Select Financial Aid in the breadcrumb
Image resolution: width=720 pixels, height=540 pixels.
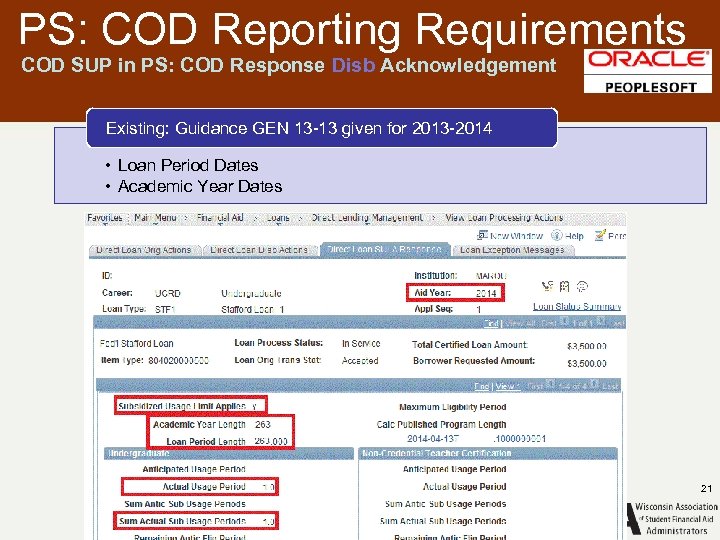pos(220,218)
